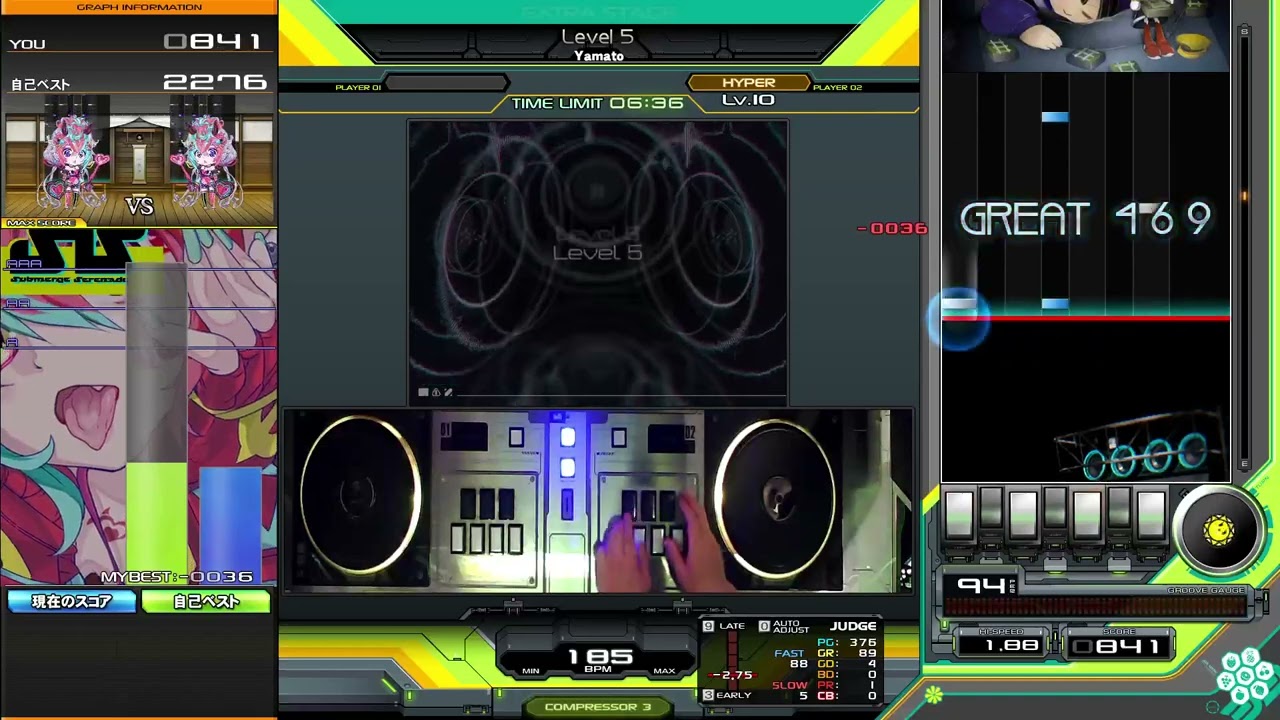This screenshot has width=1280, height=720.
Task: Click the MYBEST:-0036 text
Action: [176, 577]
